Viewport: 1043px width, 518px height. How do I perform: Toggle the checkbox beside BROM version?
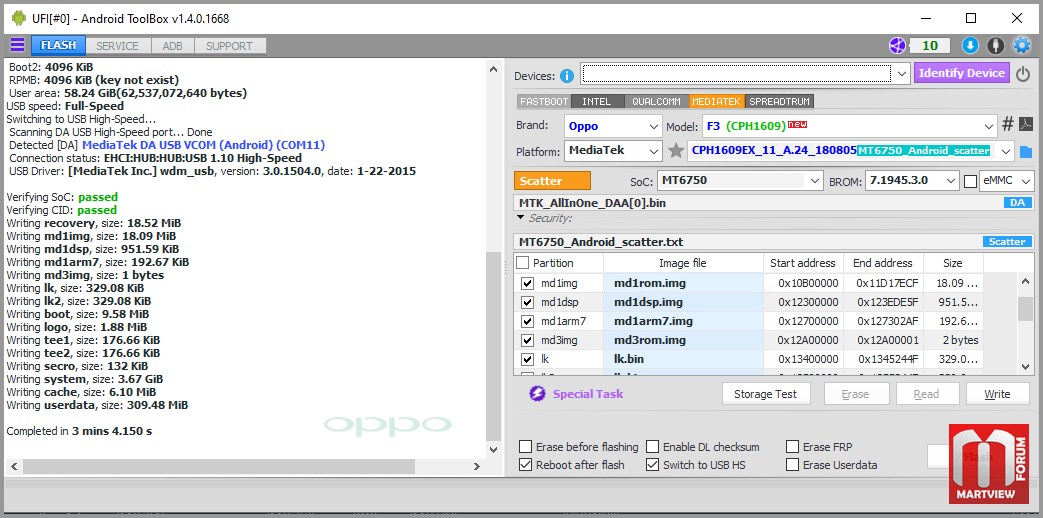coord(970,181)
